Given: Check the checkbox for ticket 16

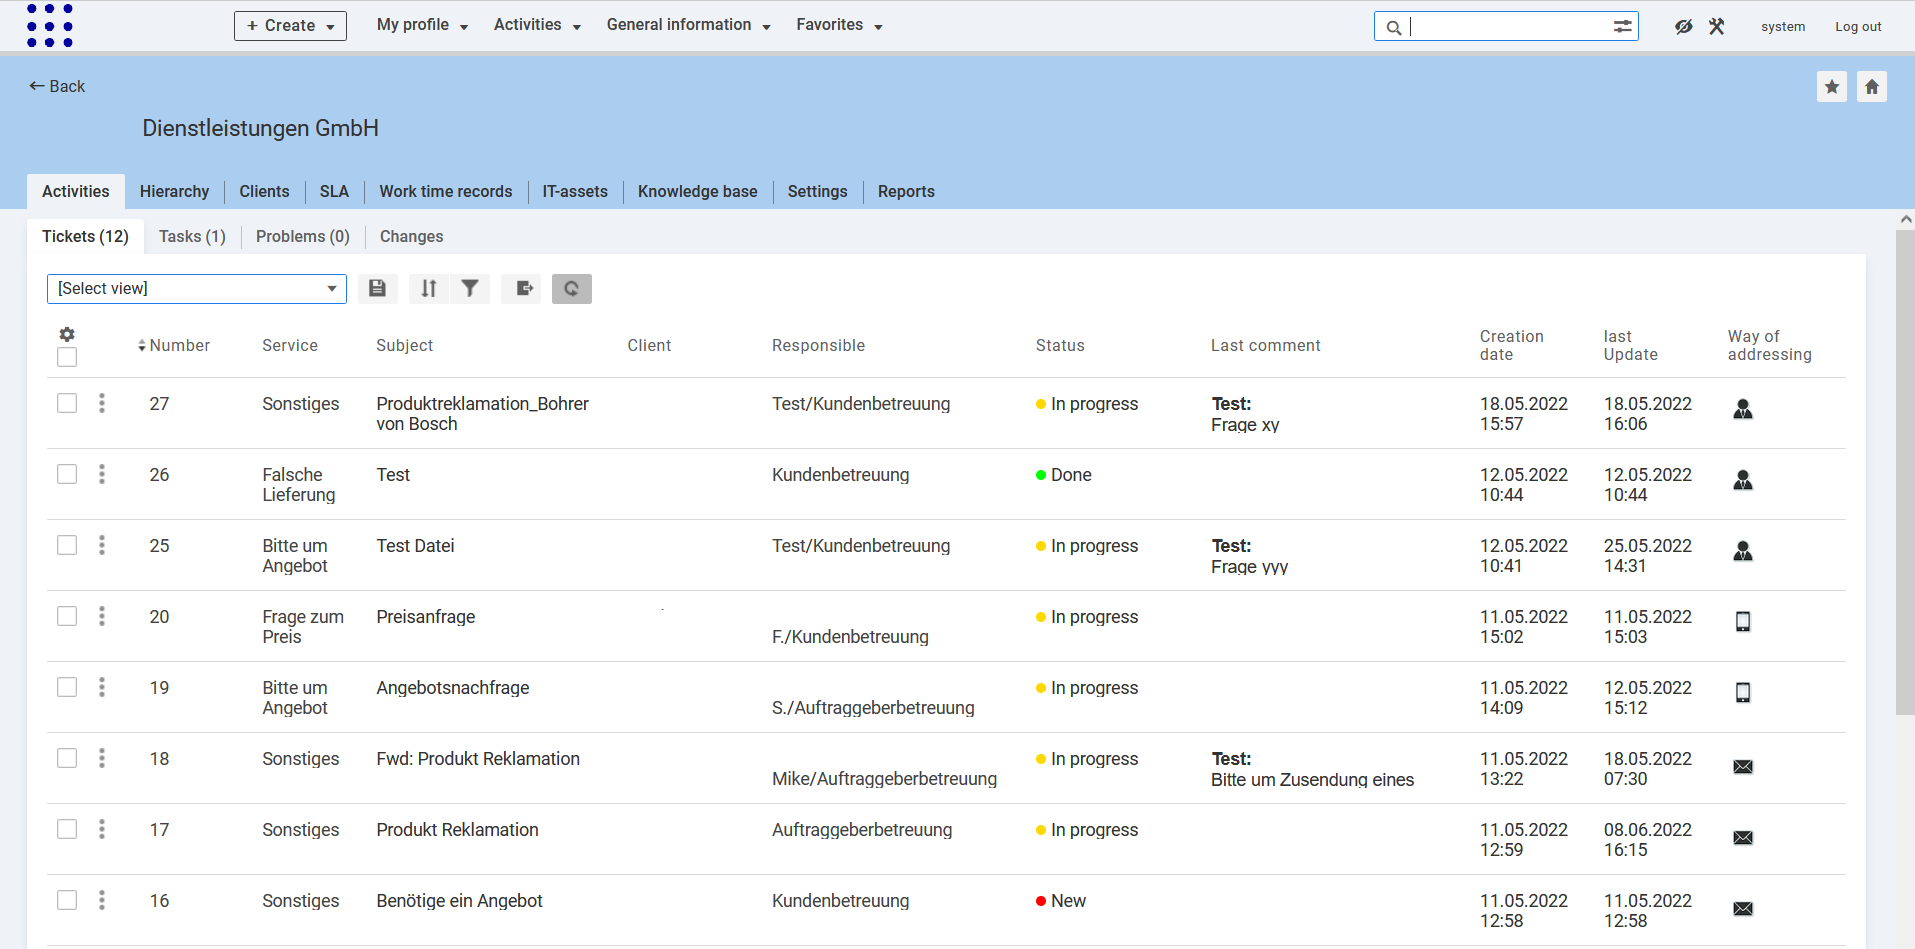Looking at the screenshot, I should click(66, 899).
